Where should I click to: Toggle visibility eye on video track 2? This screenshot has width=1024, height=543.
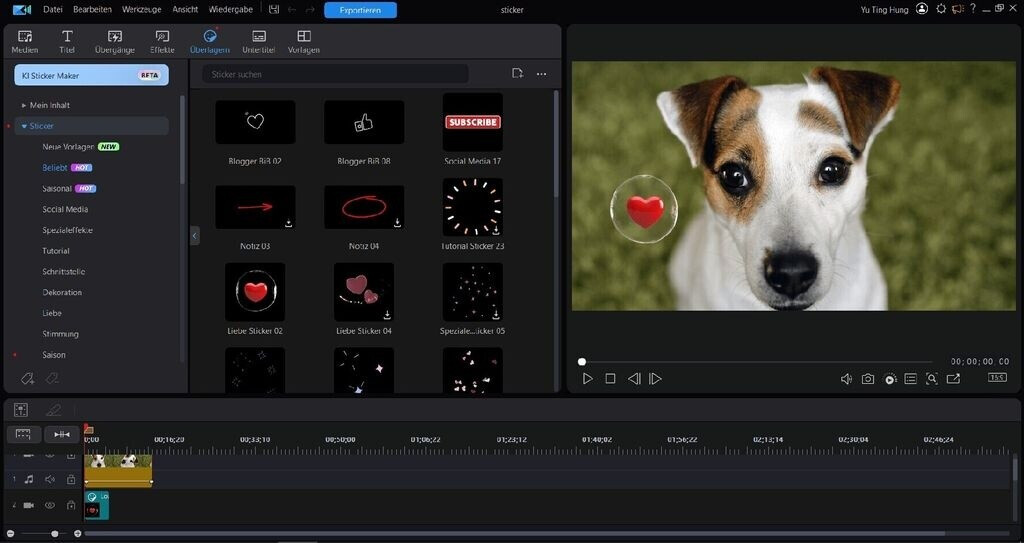click(x=49, y=505)
